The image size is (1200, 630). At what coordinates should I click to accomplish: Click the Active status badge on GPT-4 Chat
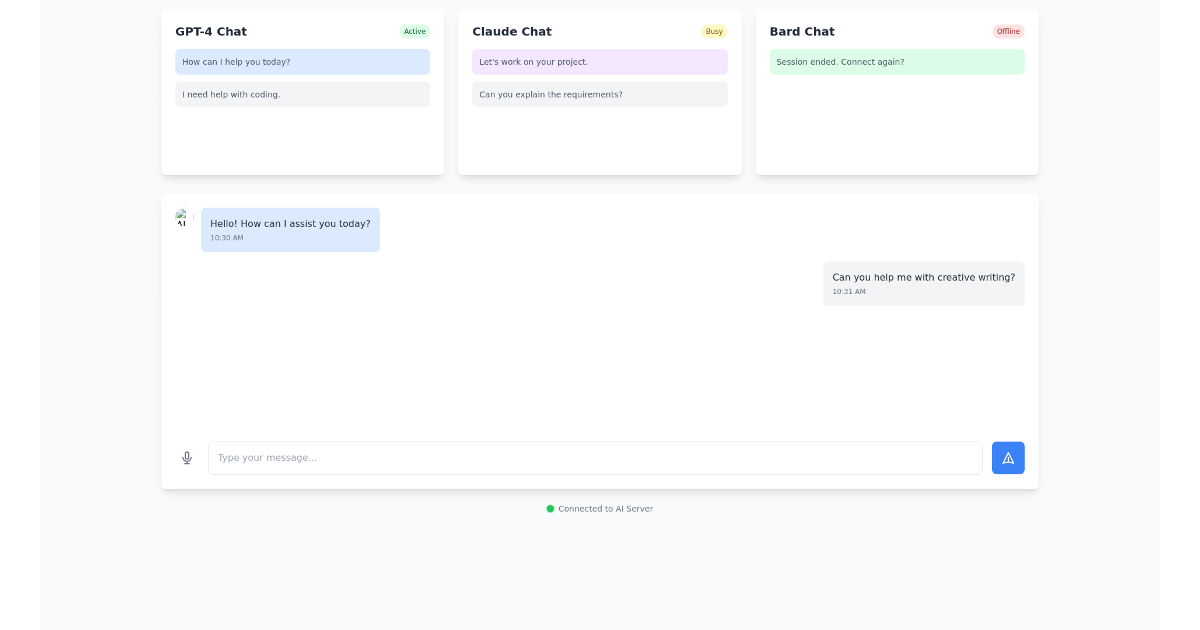414,31
